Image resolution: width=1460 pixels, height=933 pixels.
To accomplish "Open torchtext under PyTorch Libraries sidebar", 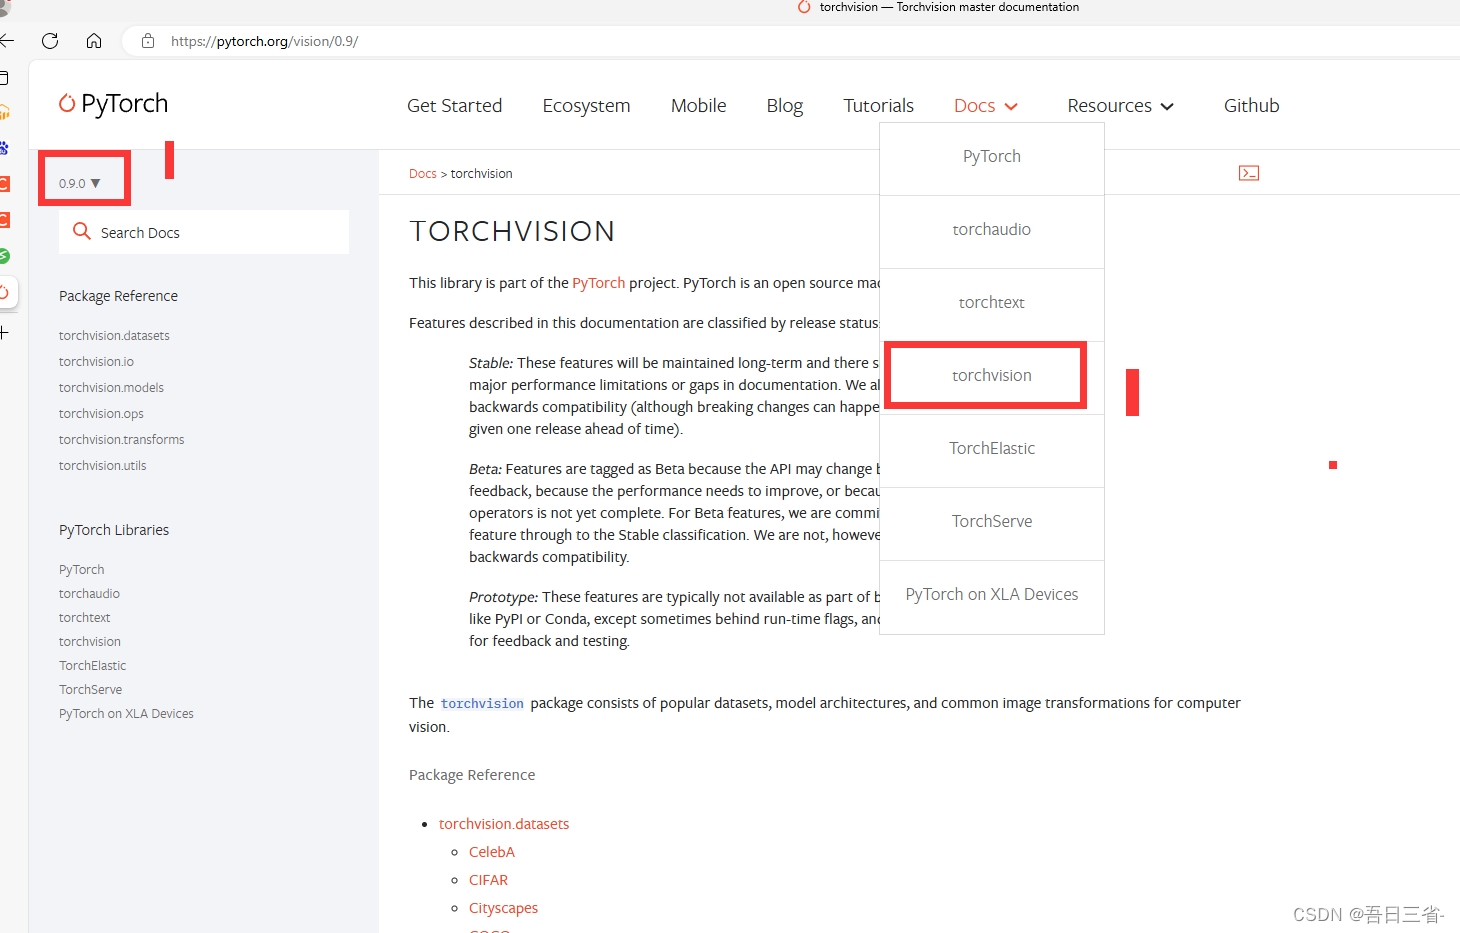I will click(x=84, y=618).
